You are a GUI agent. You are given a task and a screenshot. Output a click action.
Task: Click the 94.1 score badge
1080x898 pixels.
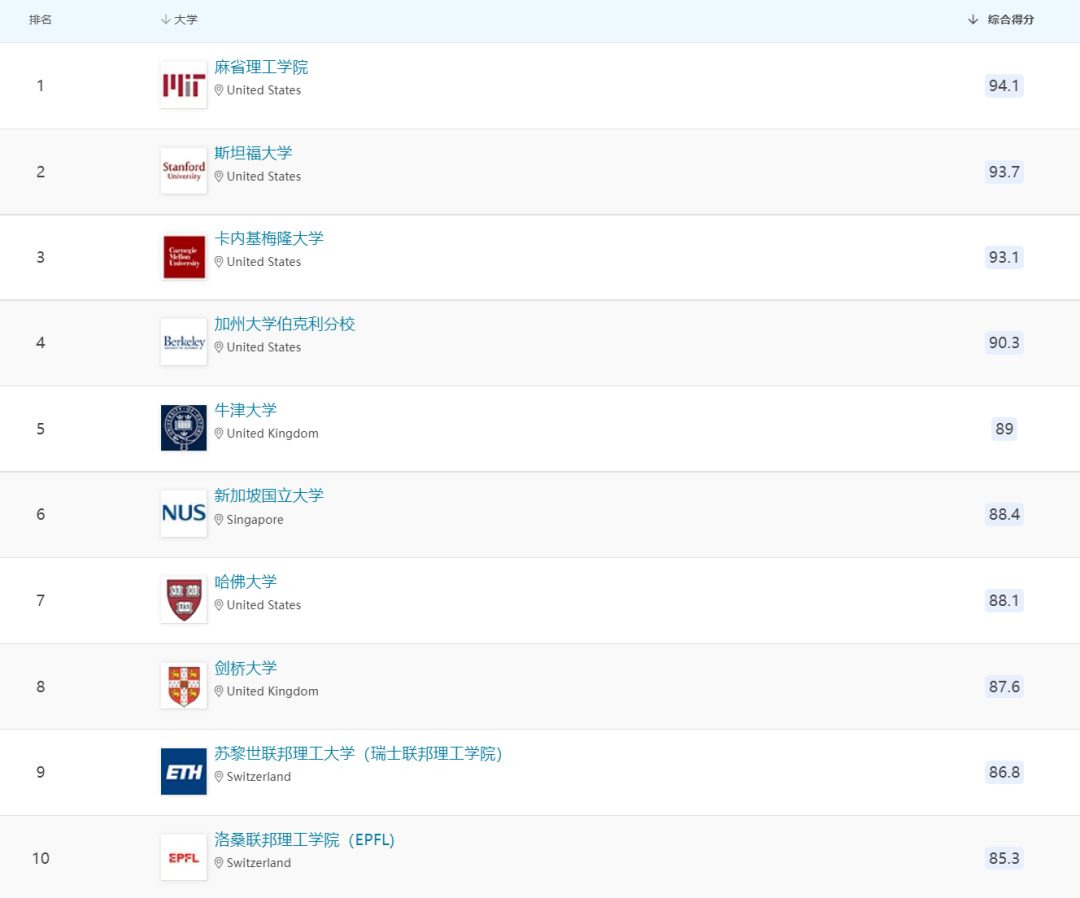pyautogui.click(x=1003, y=86)
